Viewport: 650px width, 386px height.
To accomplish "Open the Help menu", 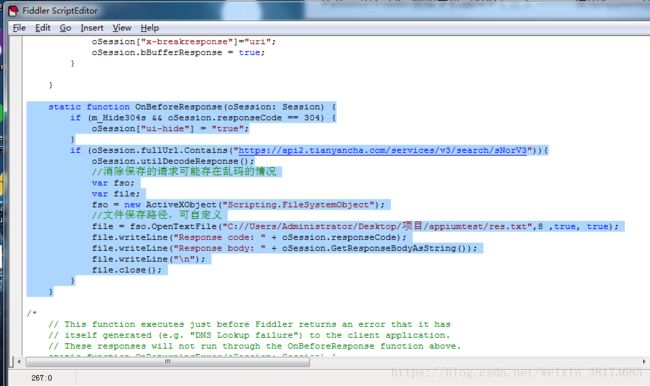I will click(x=149, y=28).
